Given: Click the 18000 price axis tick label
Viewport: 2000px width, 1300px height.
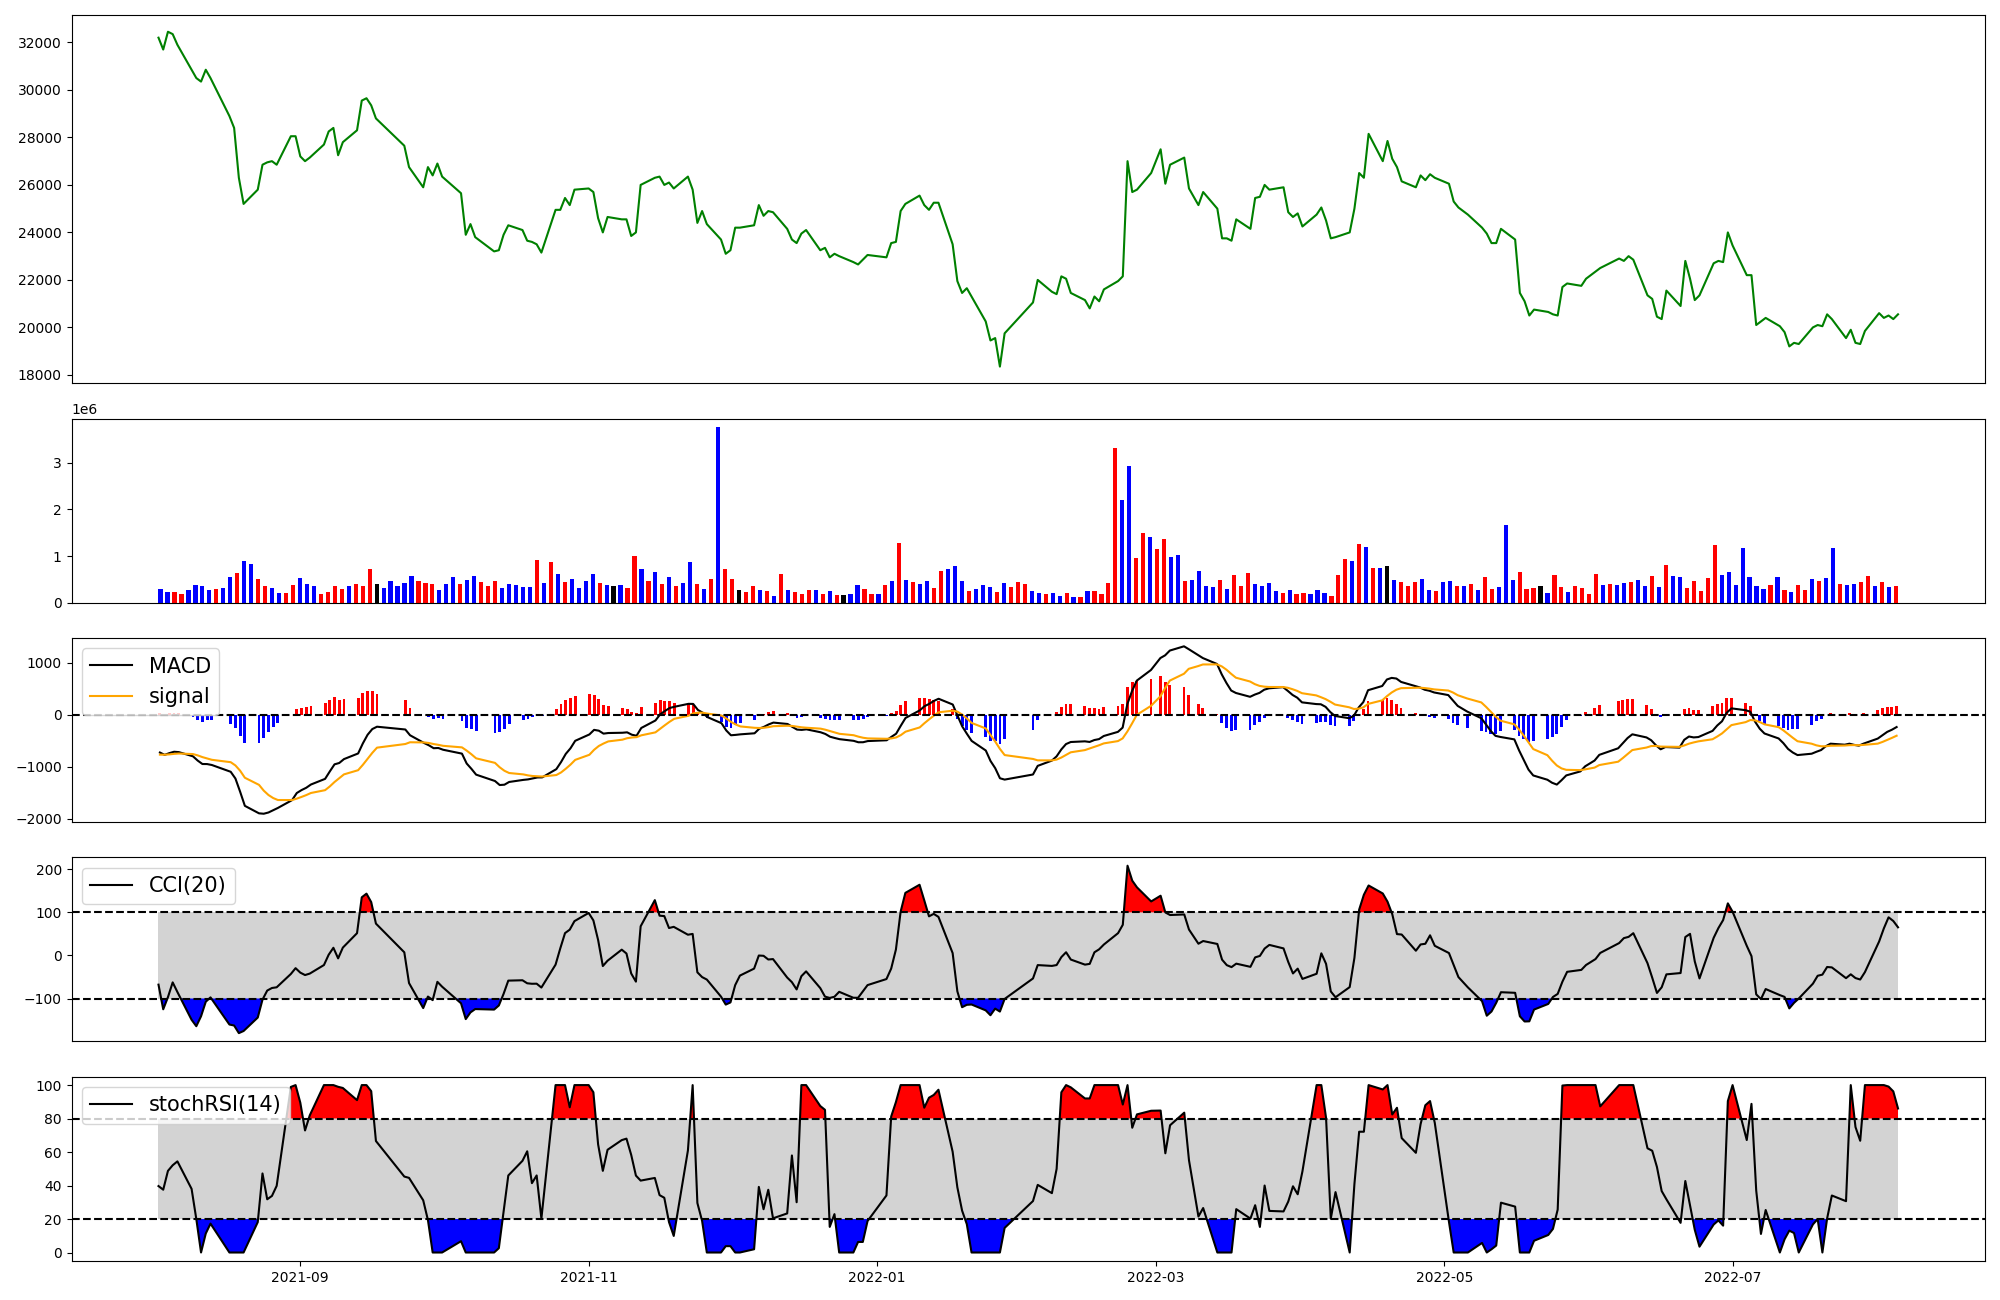Looking at the screenshot, I should click(x=39, y=376).
